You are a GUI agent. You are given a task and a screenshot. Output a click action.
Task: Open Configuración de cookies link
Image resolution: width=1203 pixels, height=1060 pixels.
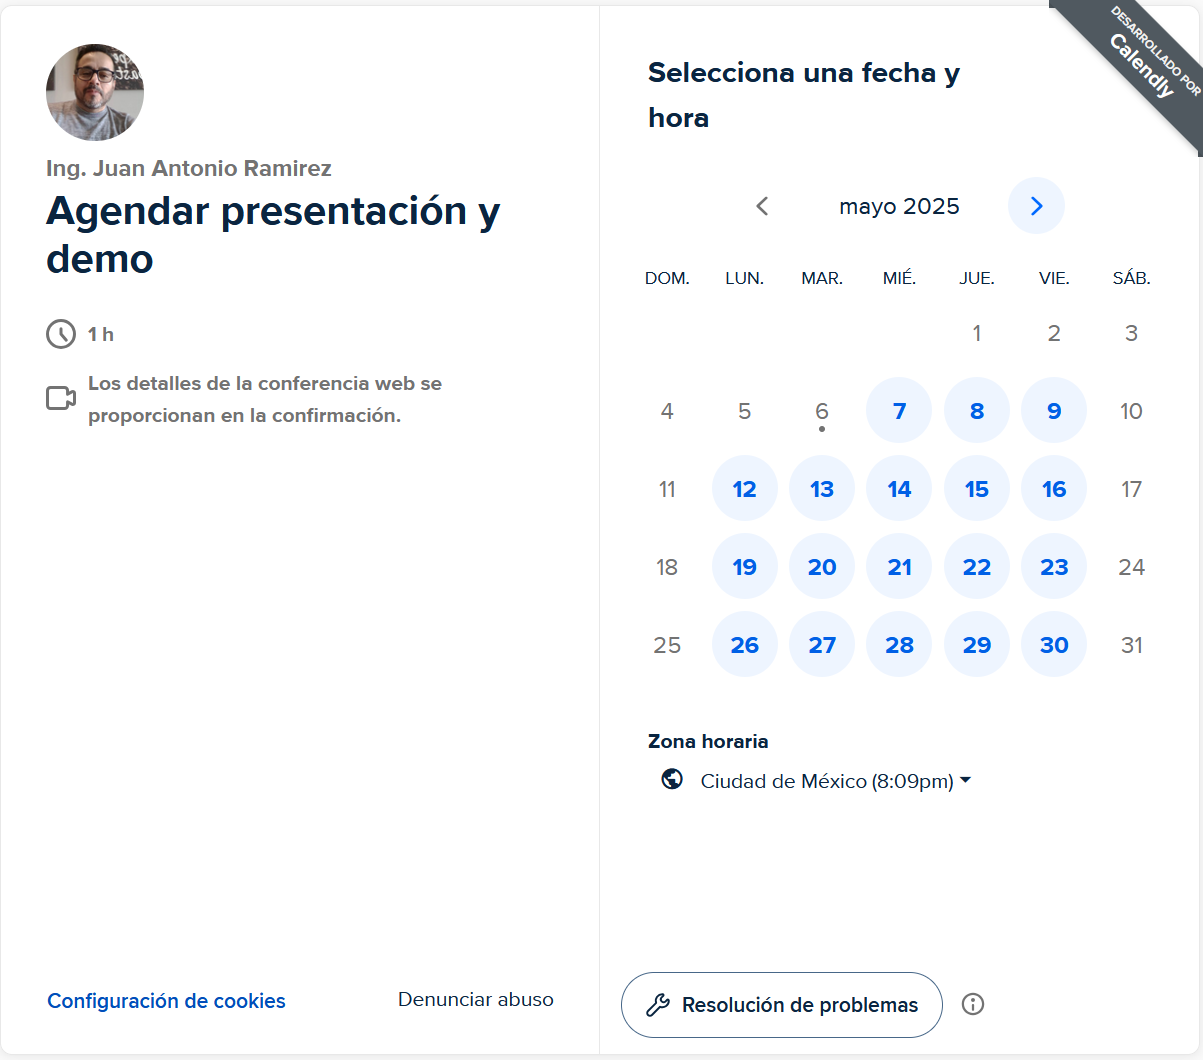tap(166, 1001)
